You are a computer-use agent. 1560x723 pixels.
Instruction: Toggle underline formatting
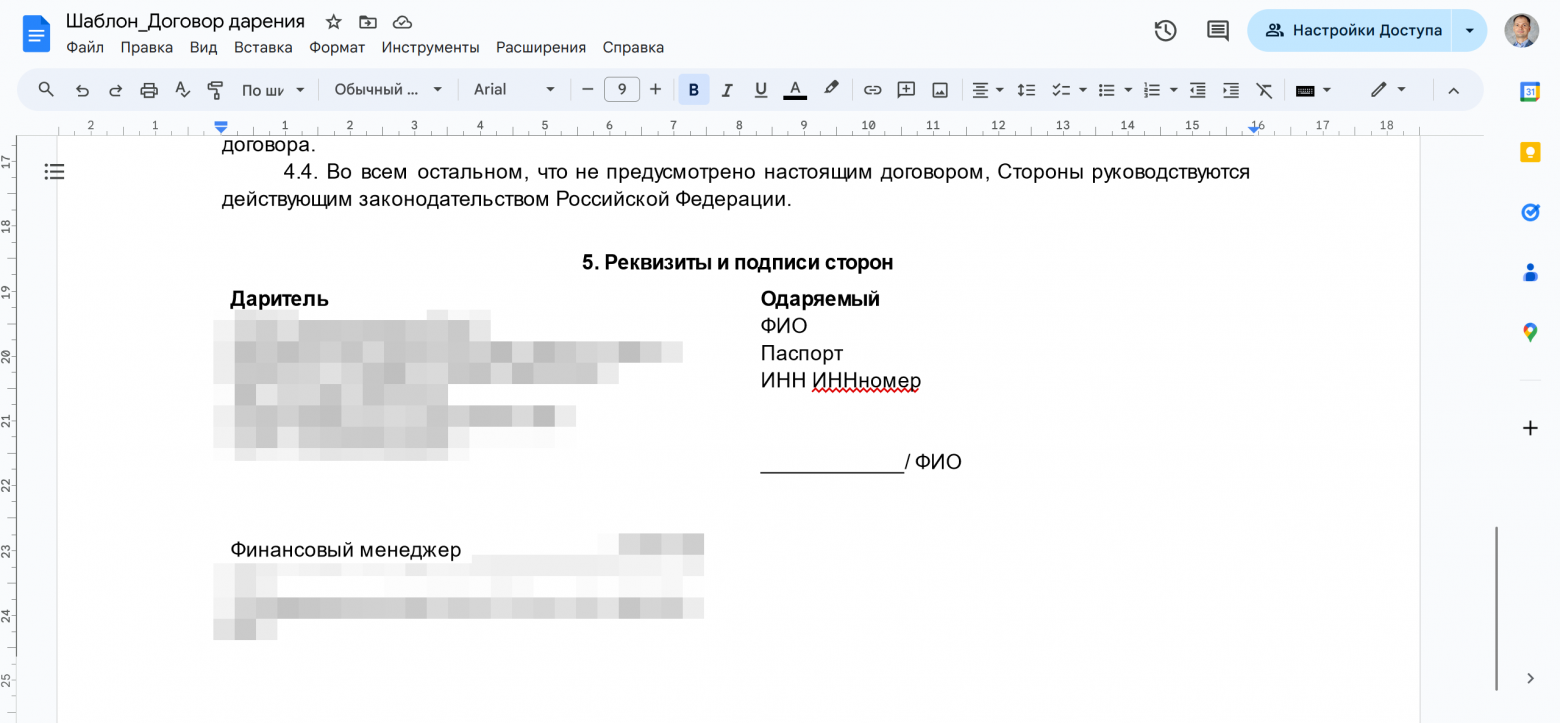[760, 90]
